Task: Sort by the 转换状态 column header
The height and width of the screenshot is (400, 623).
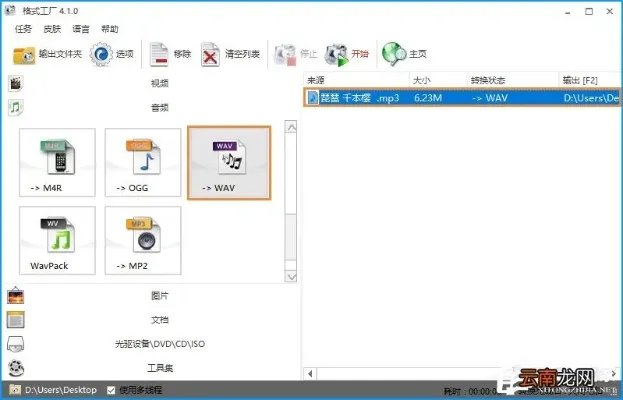Action: [x=513, y=80]
